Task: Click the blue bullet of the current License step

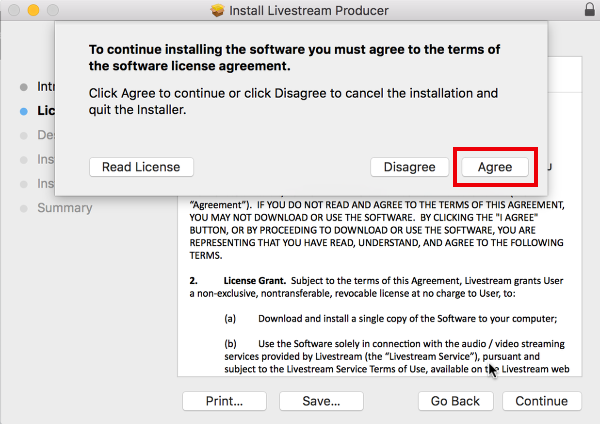Action: [x=24, y=111]
